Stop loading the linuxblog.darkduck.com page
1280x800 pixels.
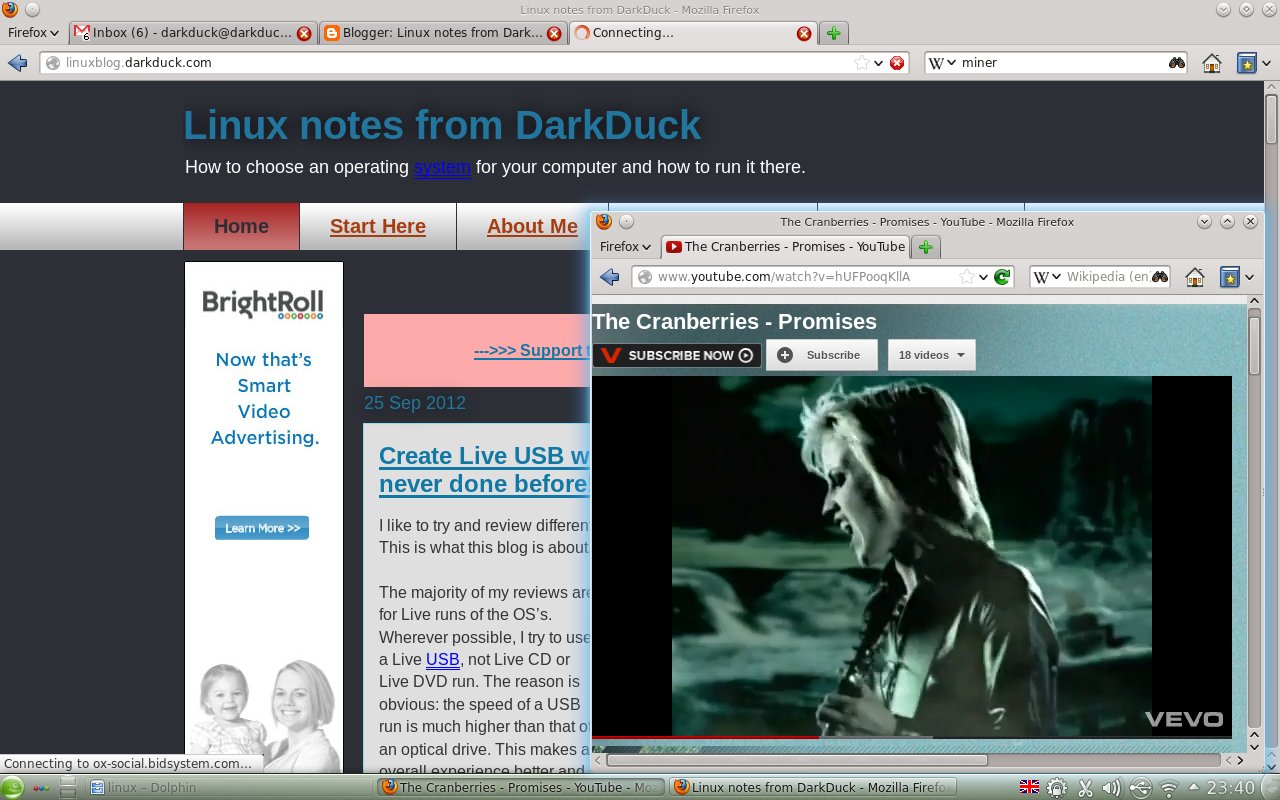(897, 63)
